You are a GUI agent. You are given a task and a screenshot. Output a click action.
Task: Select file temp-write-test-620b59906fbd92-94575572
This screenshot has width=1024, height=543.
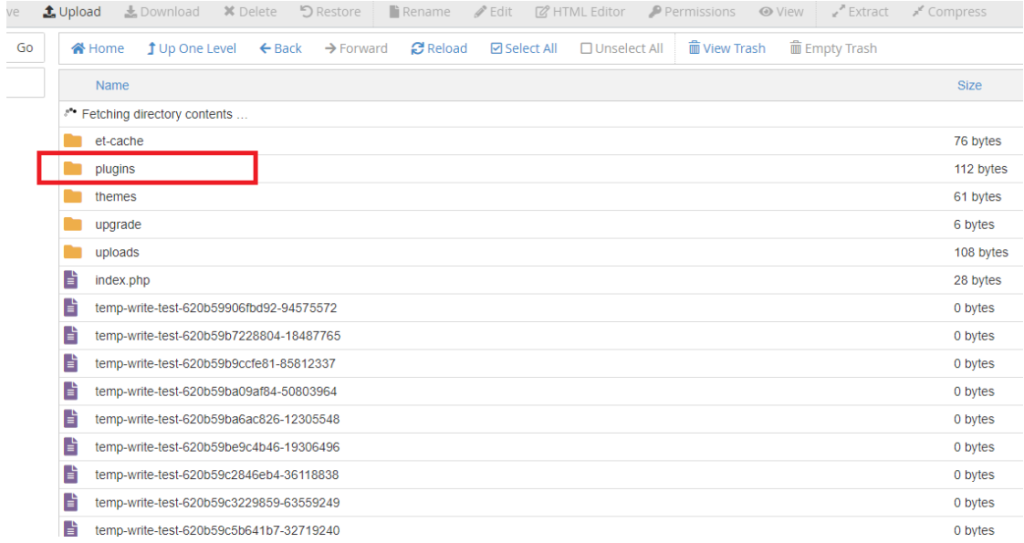click(216, 308)
